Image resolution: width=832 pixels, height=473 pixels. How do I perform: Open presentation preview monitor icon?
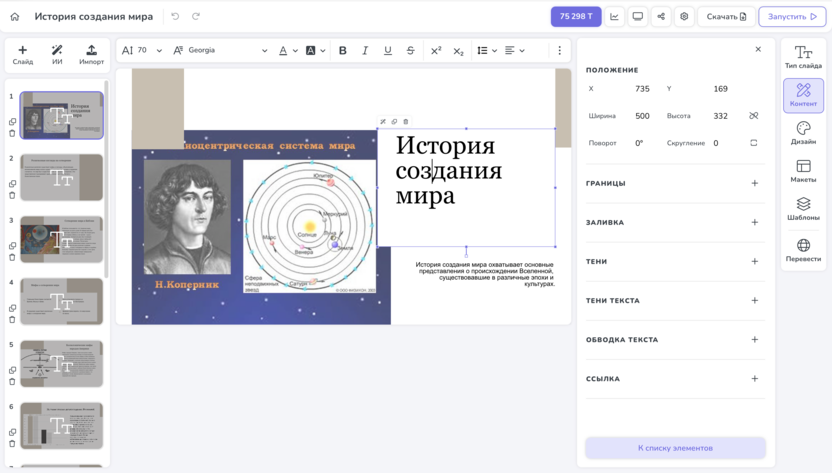pos(638,16)
